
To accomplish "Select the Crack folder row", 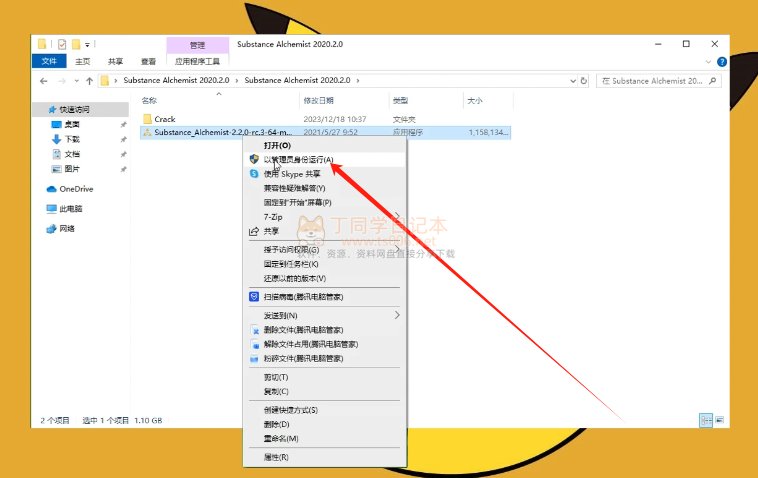I will point(325,119).
